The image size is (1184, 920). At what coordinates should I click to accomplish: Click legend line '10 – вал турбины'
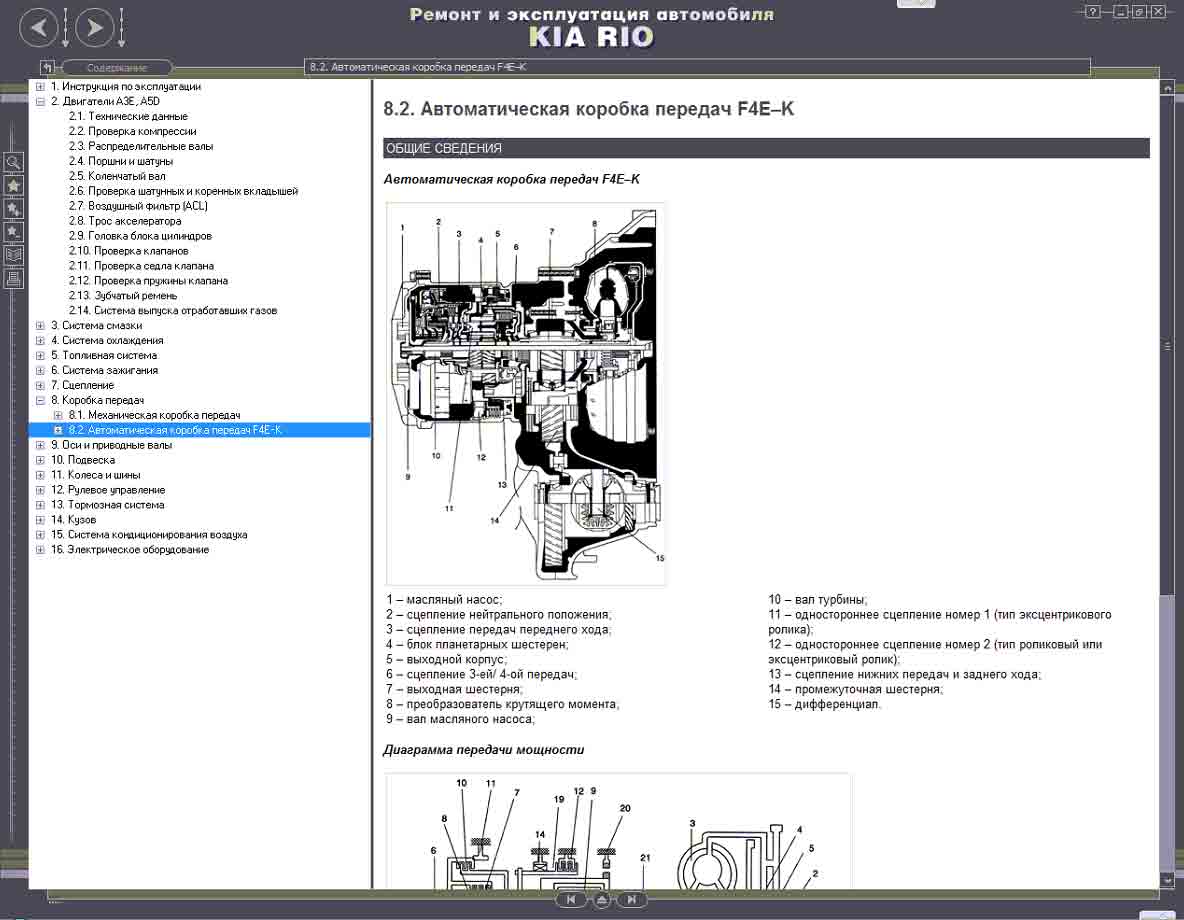818,600
